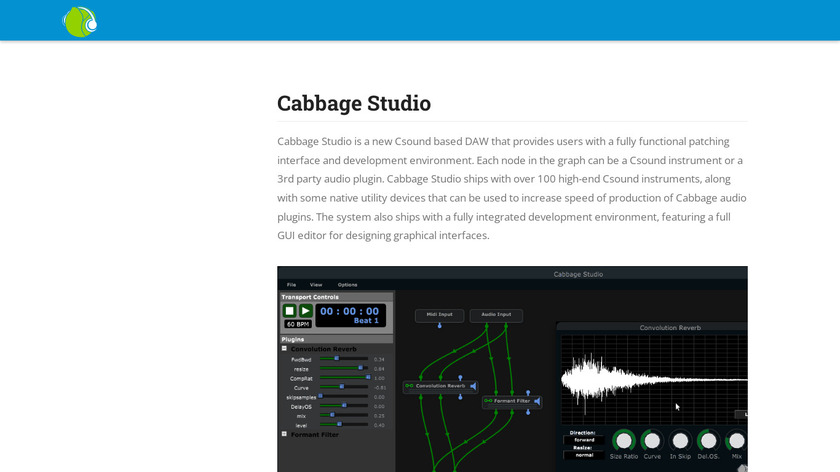Click the Play button in Transport Controls
The image size is (840, 472).
tap(305, 311)
